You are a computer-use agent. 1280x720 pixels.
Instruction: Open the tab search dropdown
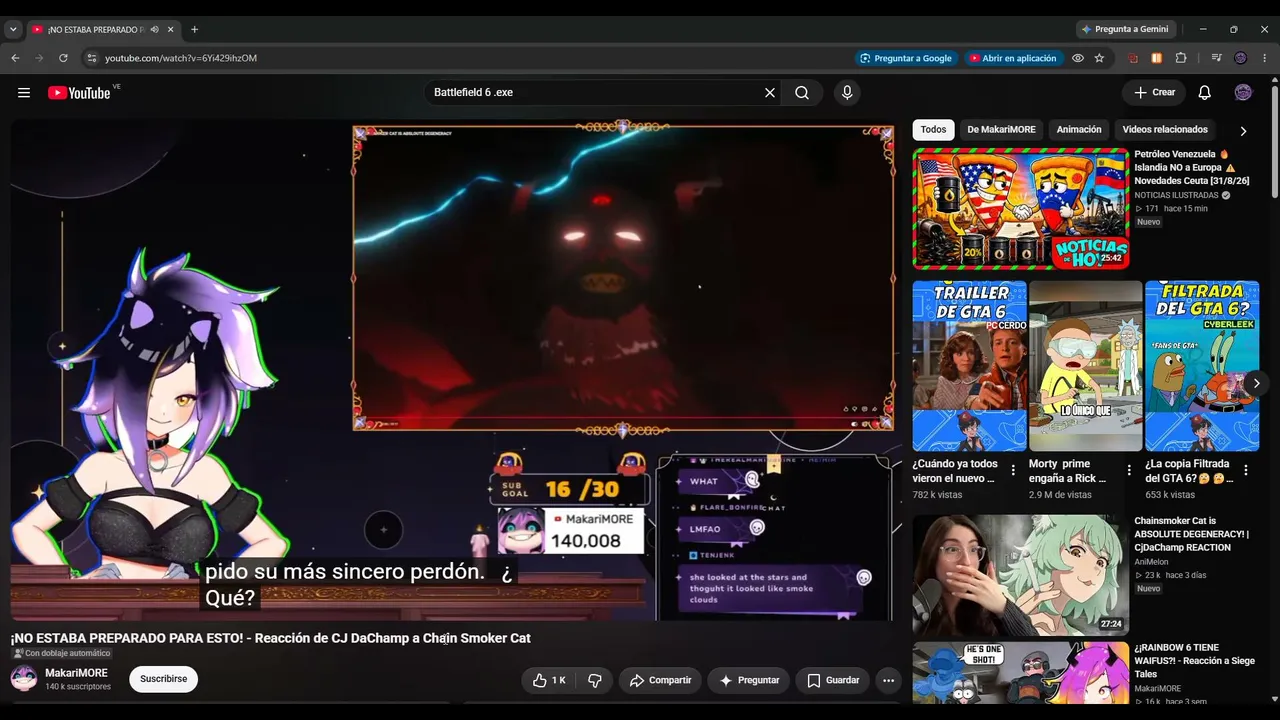[x=13, y=30]
